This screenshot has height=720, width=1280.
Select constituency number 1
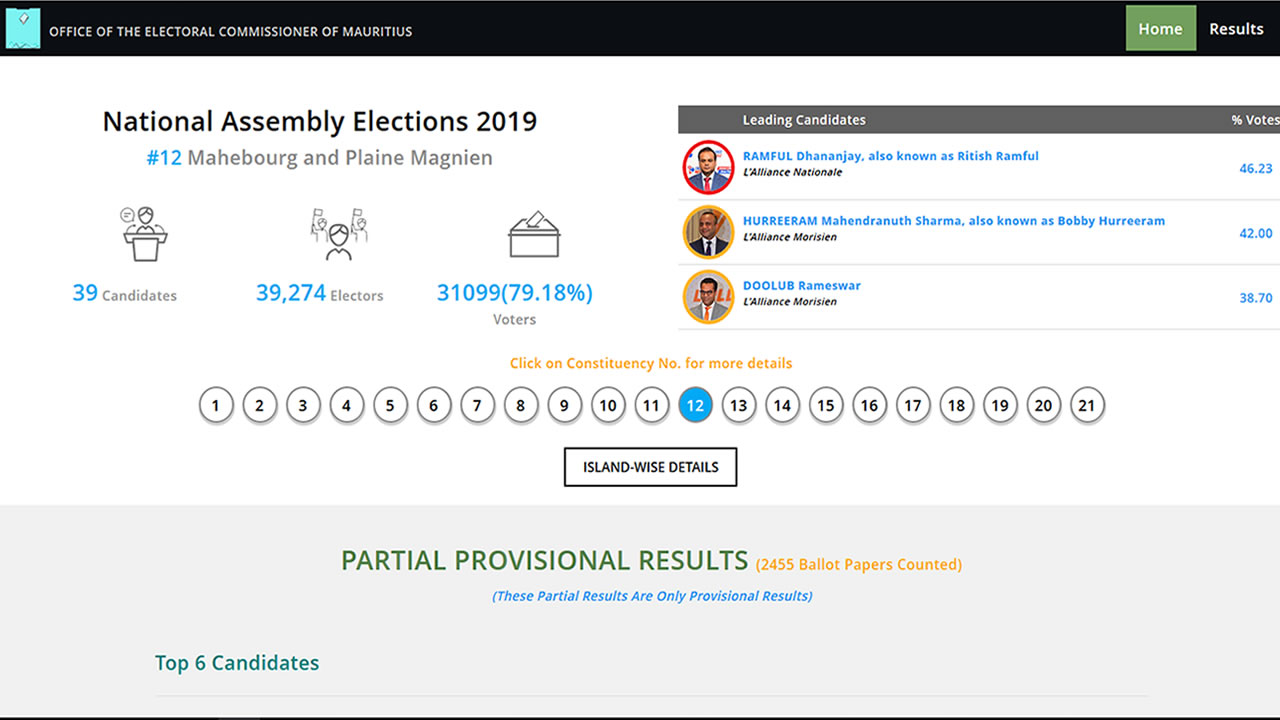(x=216, y=405)
